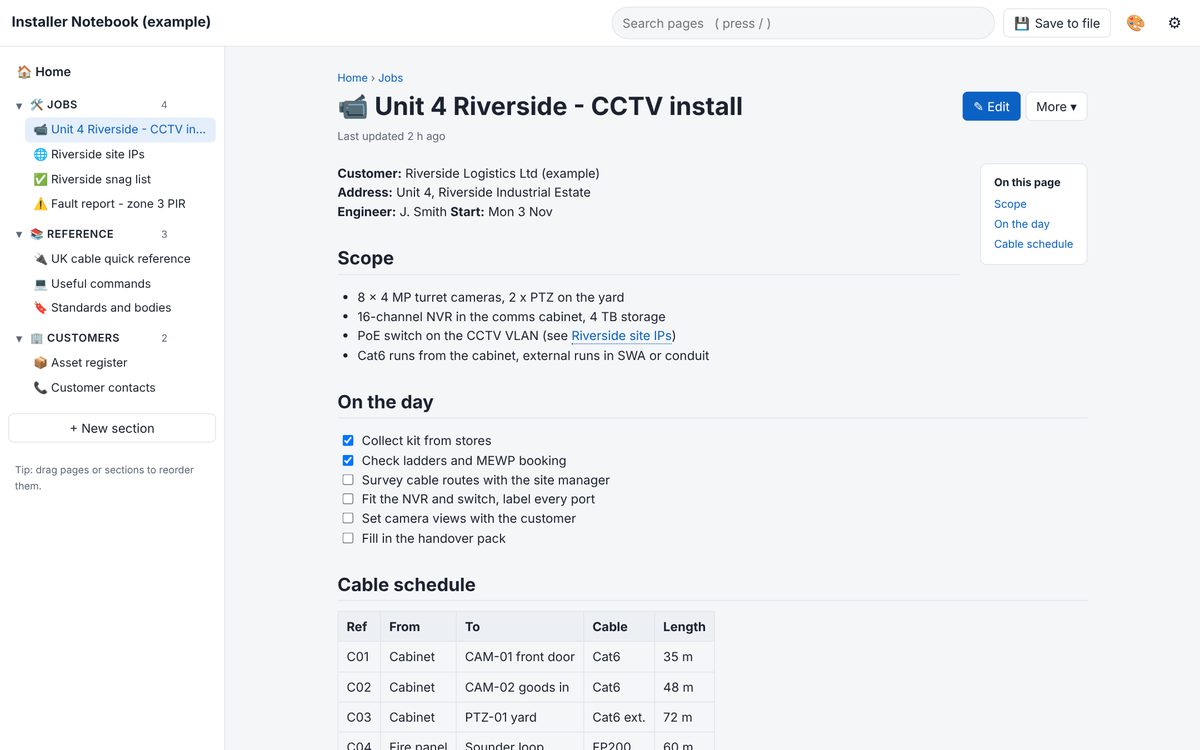This screenshot has height=750, width=1200.
Task: Click the package icon of Asset register
Action: click(x=40, y=363)
